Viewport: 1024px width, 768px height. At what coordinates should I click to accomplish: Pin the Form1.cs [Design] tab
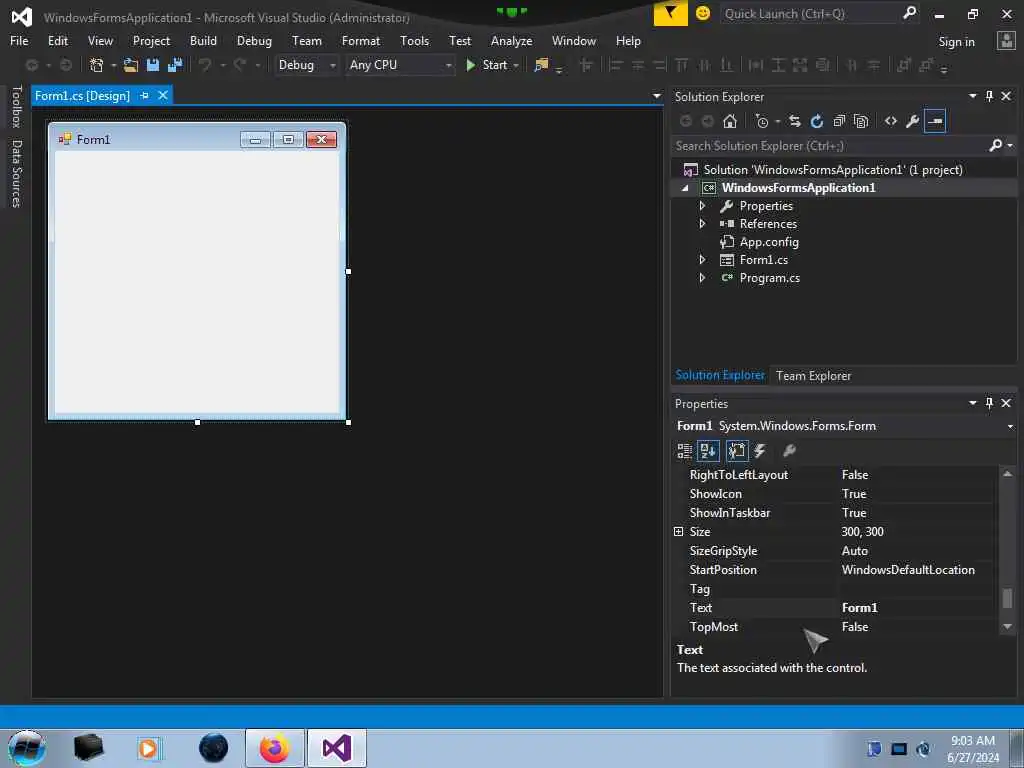tap(144, 95)
